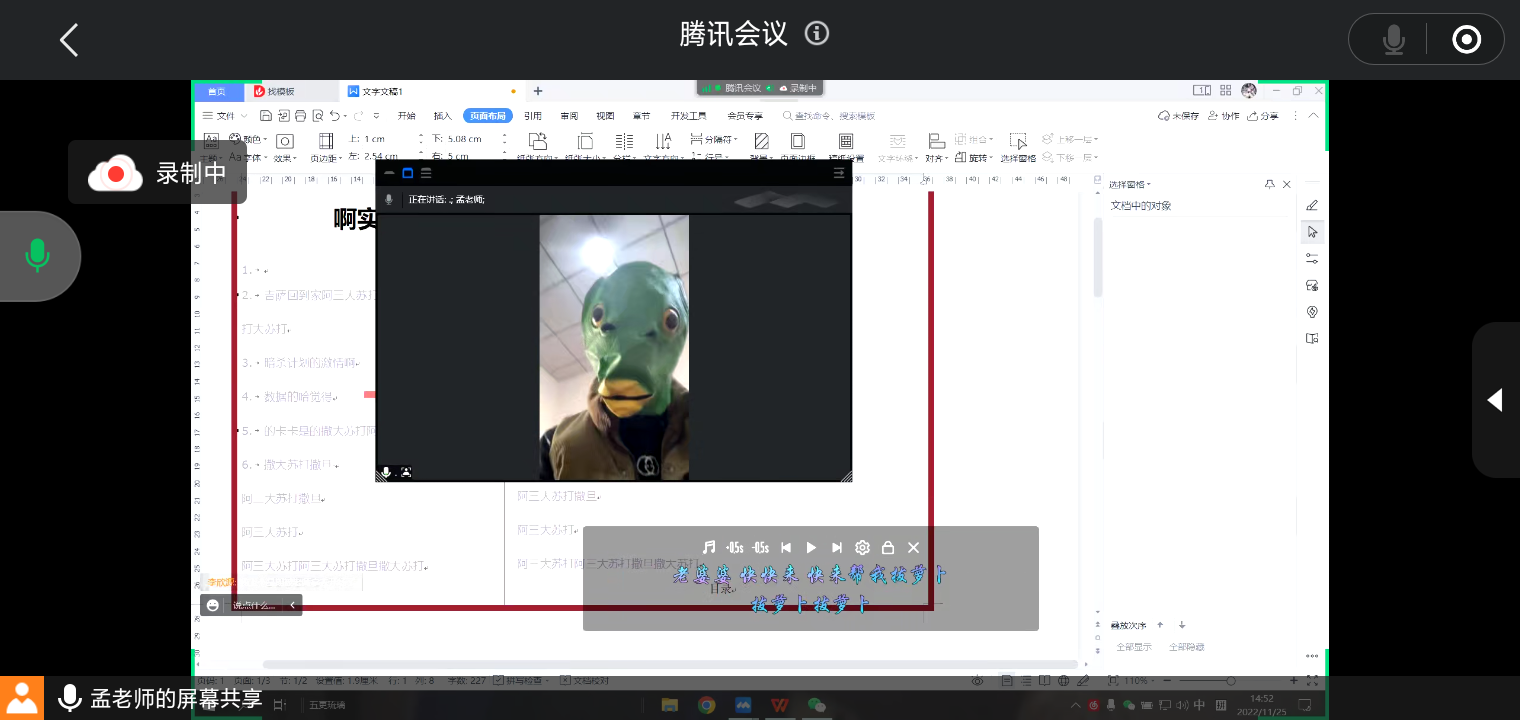Open Chrome from the taskbar

[707, 705]
